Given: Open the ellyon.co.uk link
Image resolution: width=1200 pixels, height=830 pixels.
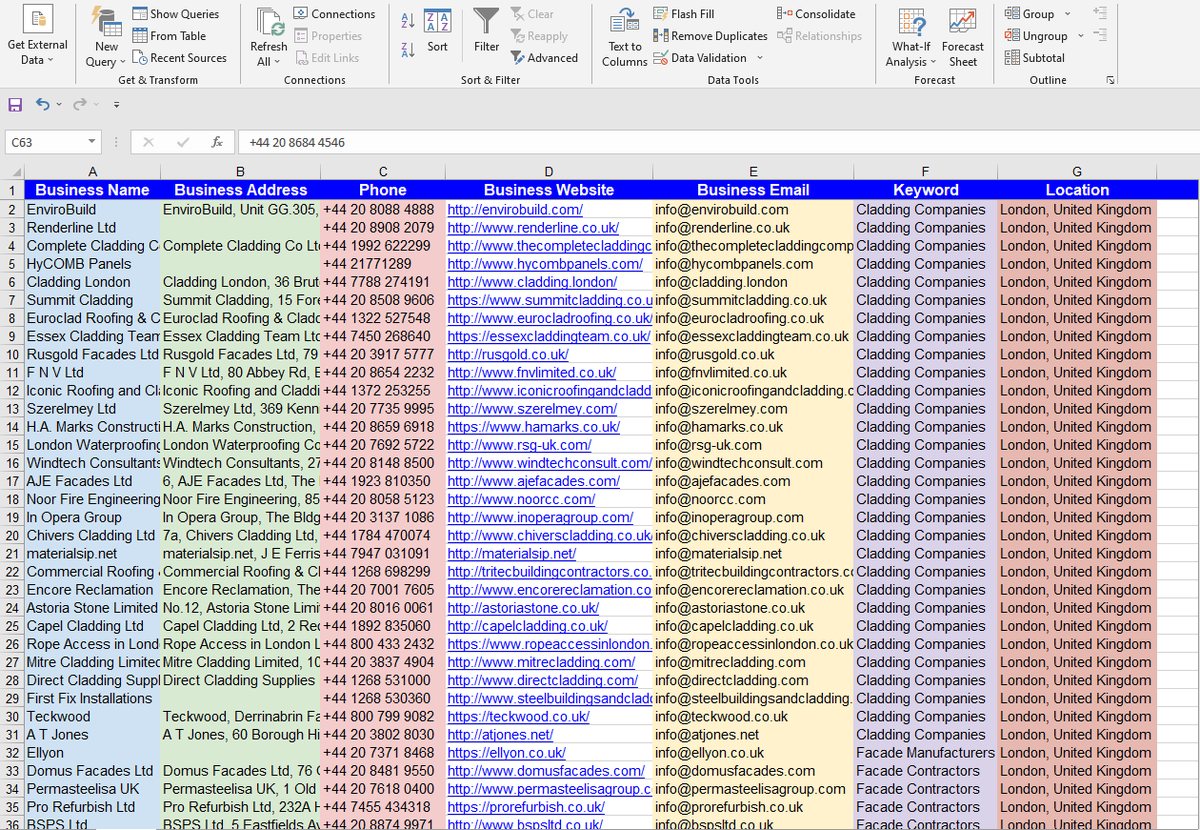Looking at the screenshot, I should click(507, 752).
